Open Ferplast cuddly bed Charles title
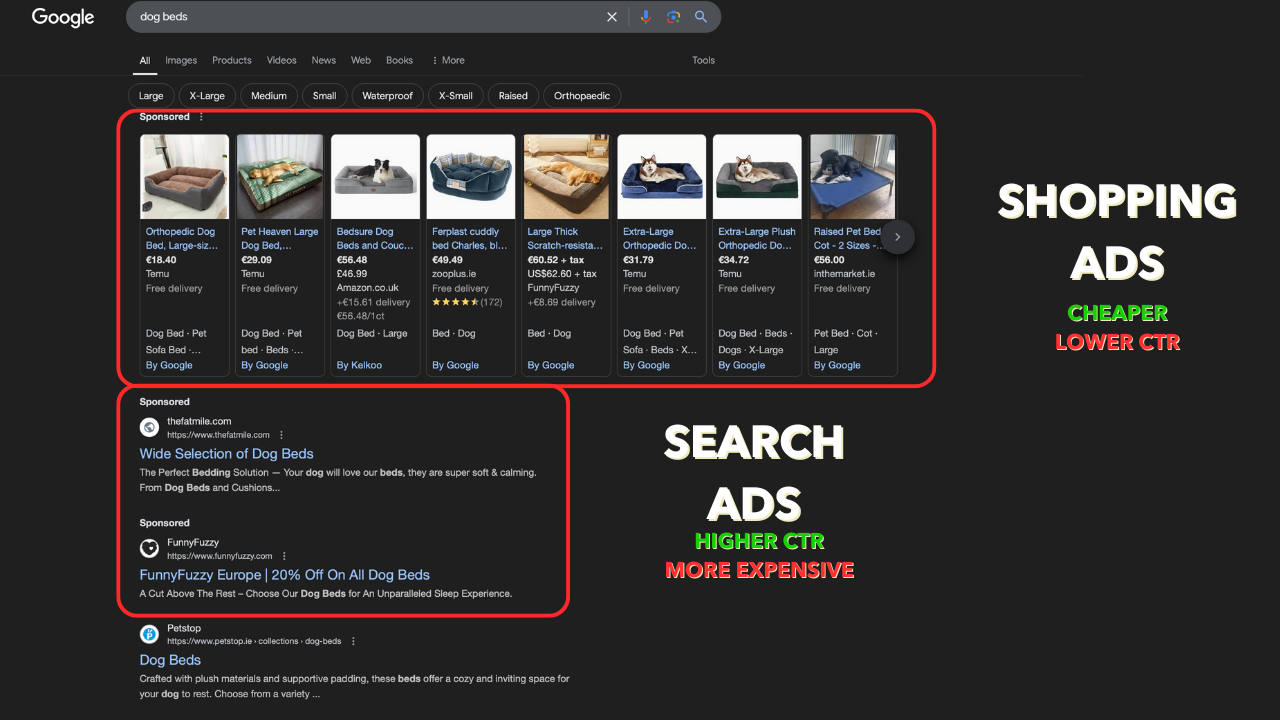 coord(470,238)
